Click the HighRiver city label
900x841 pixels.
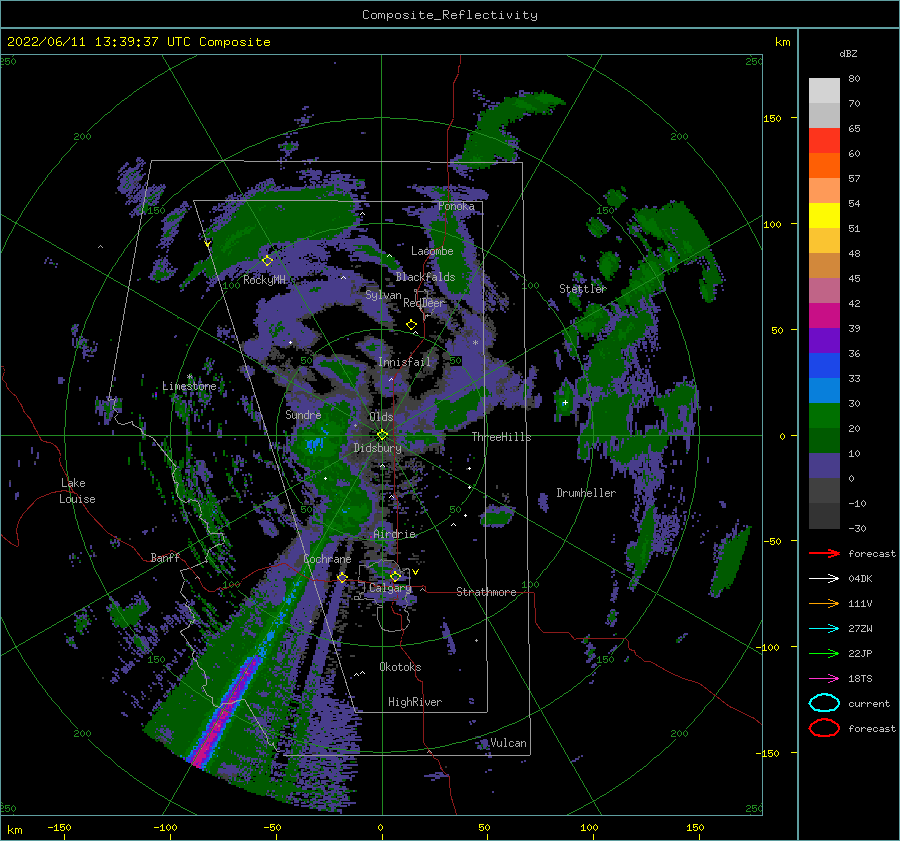tap(415, 702)
